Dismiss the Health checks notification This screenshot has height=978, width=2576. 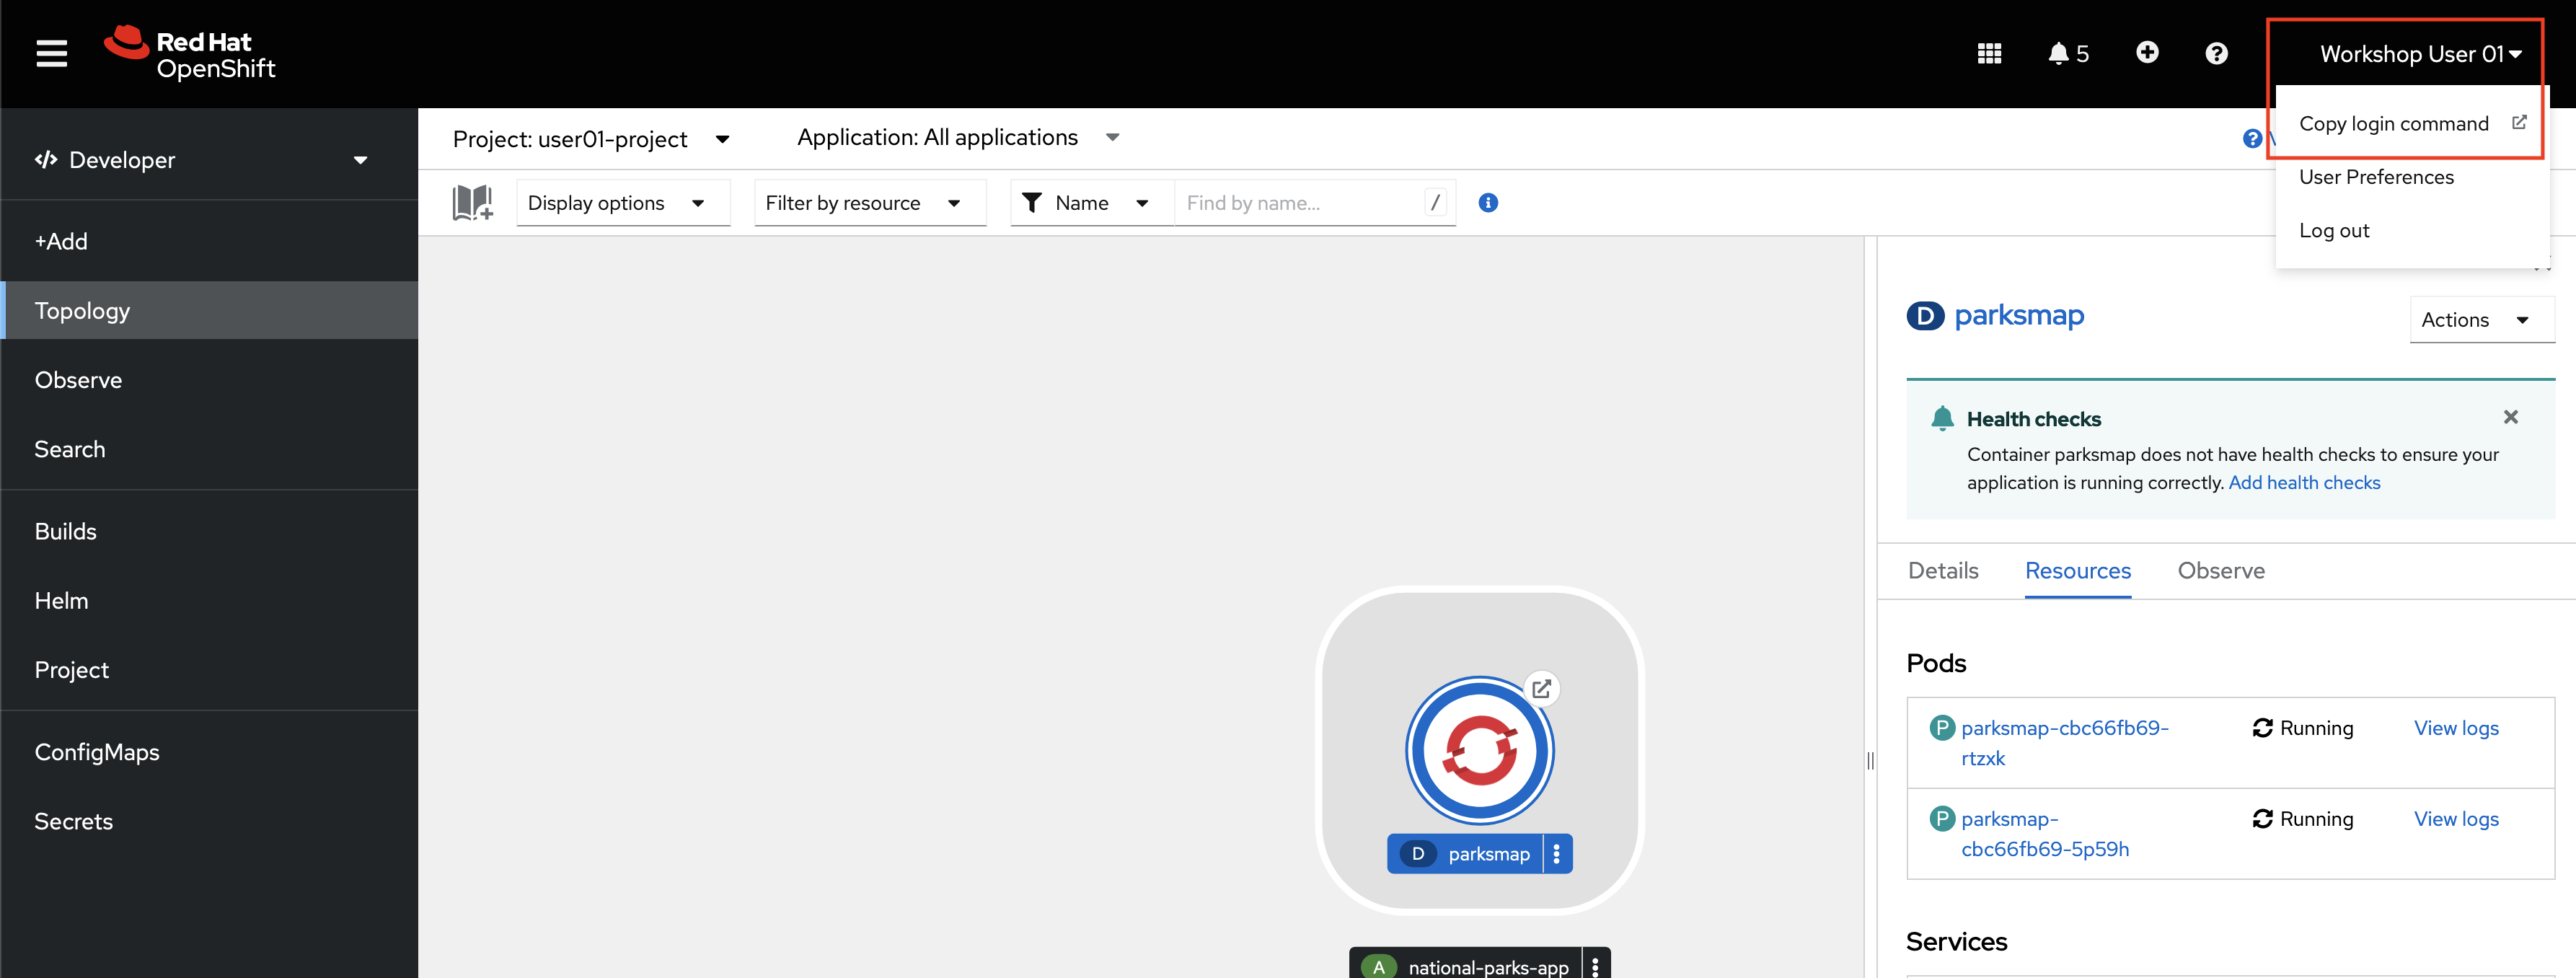(x=2513, y=418)
